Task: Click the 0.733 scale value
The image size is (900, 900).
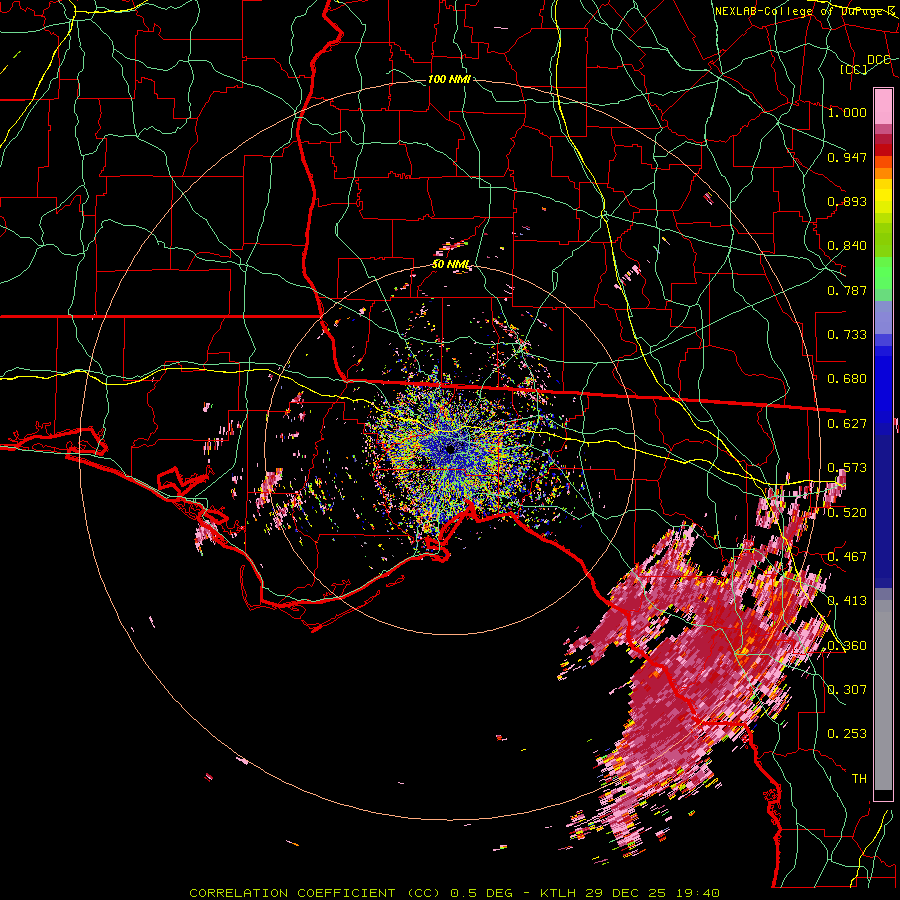Action: [x=847, y=335]
